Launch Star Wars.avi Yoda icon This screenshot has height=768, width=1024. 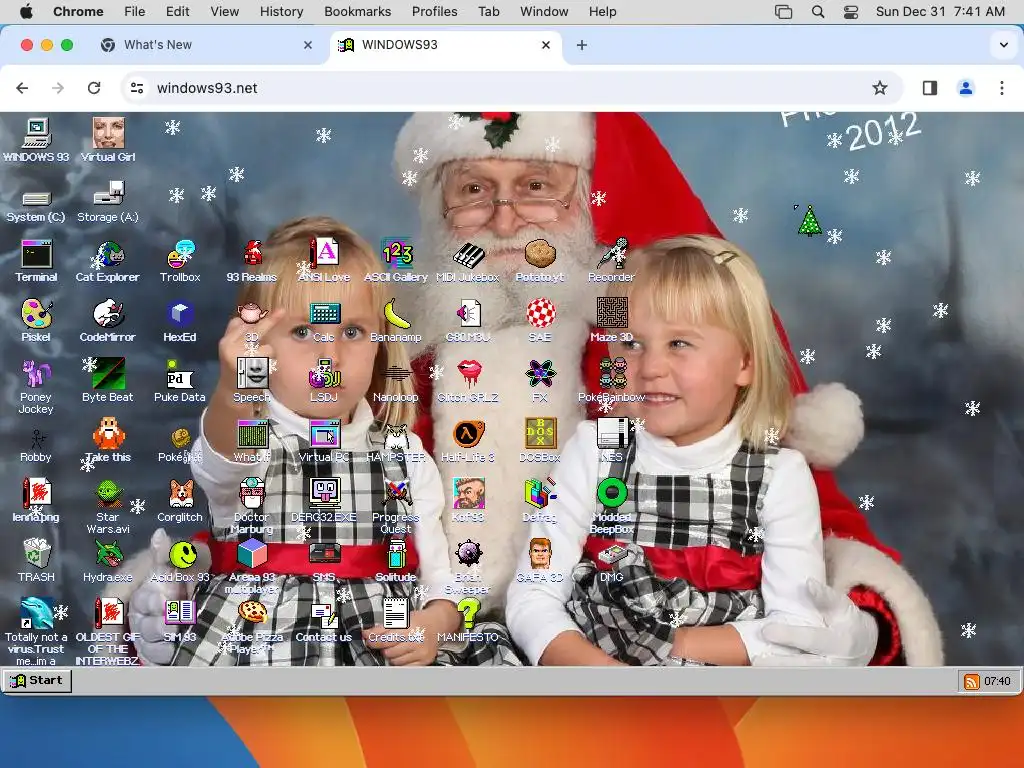click(108, 494)
